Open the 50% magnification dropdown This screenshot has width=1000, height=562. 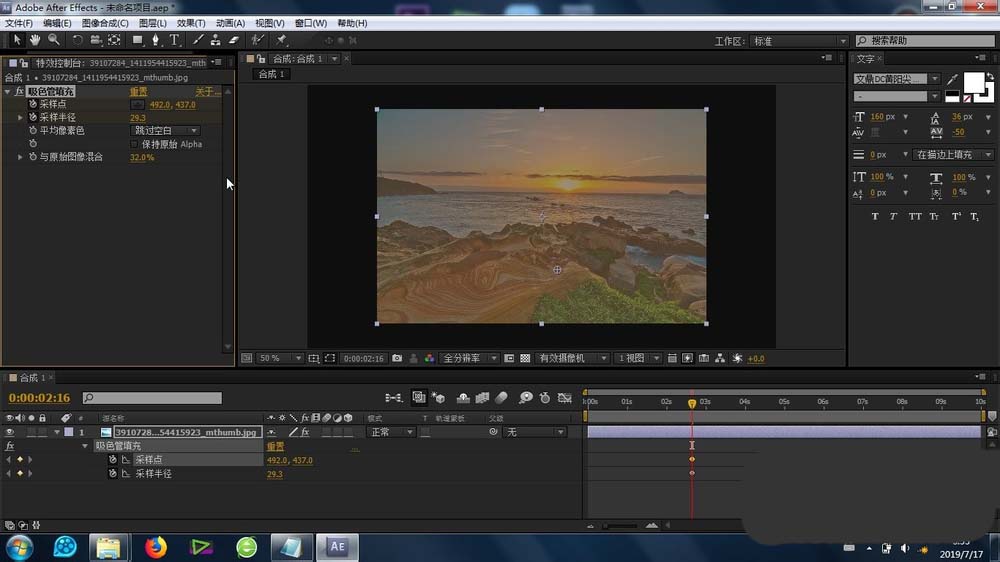281,358
